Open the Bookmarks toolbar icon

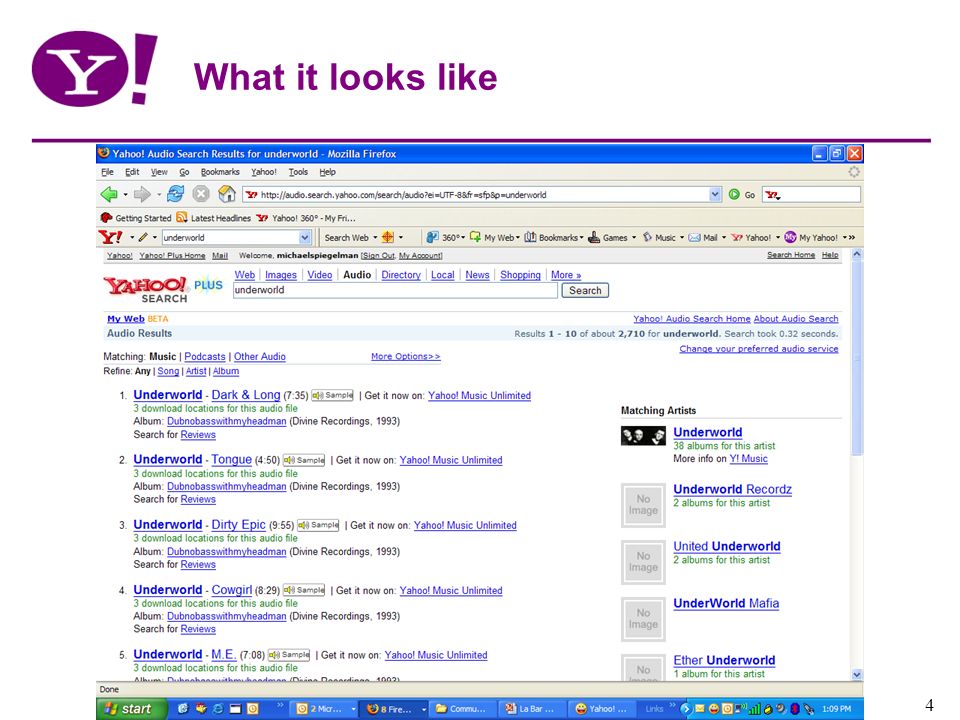[530, 237]
